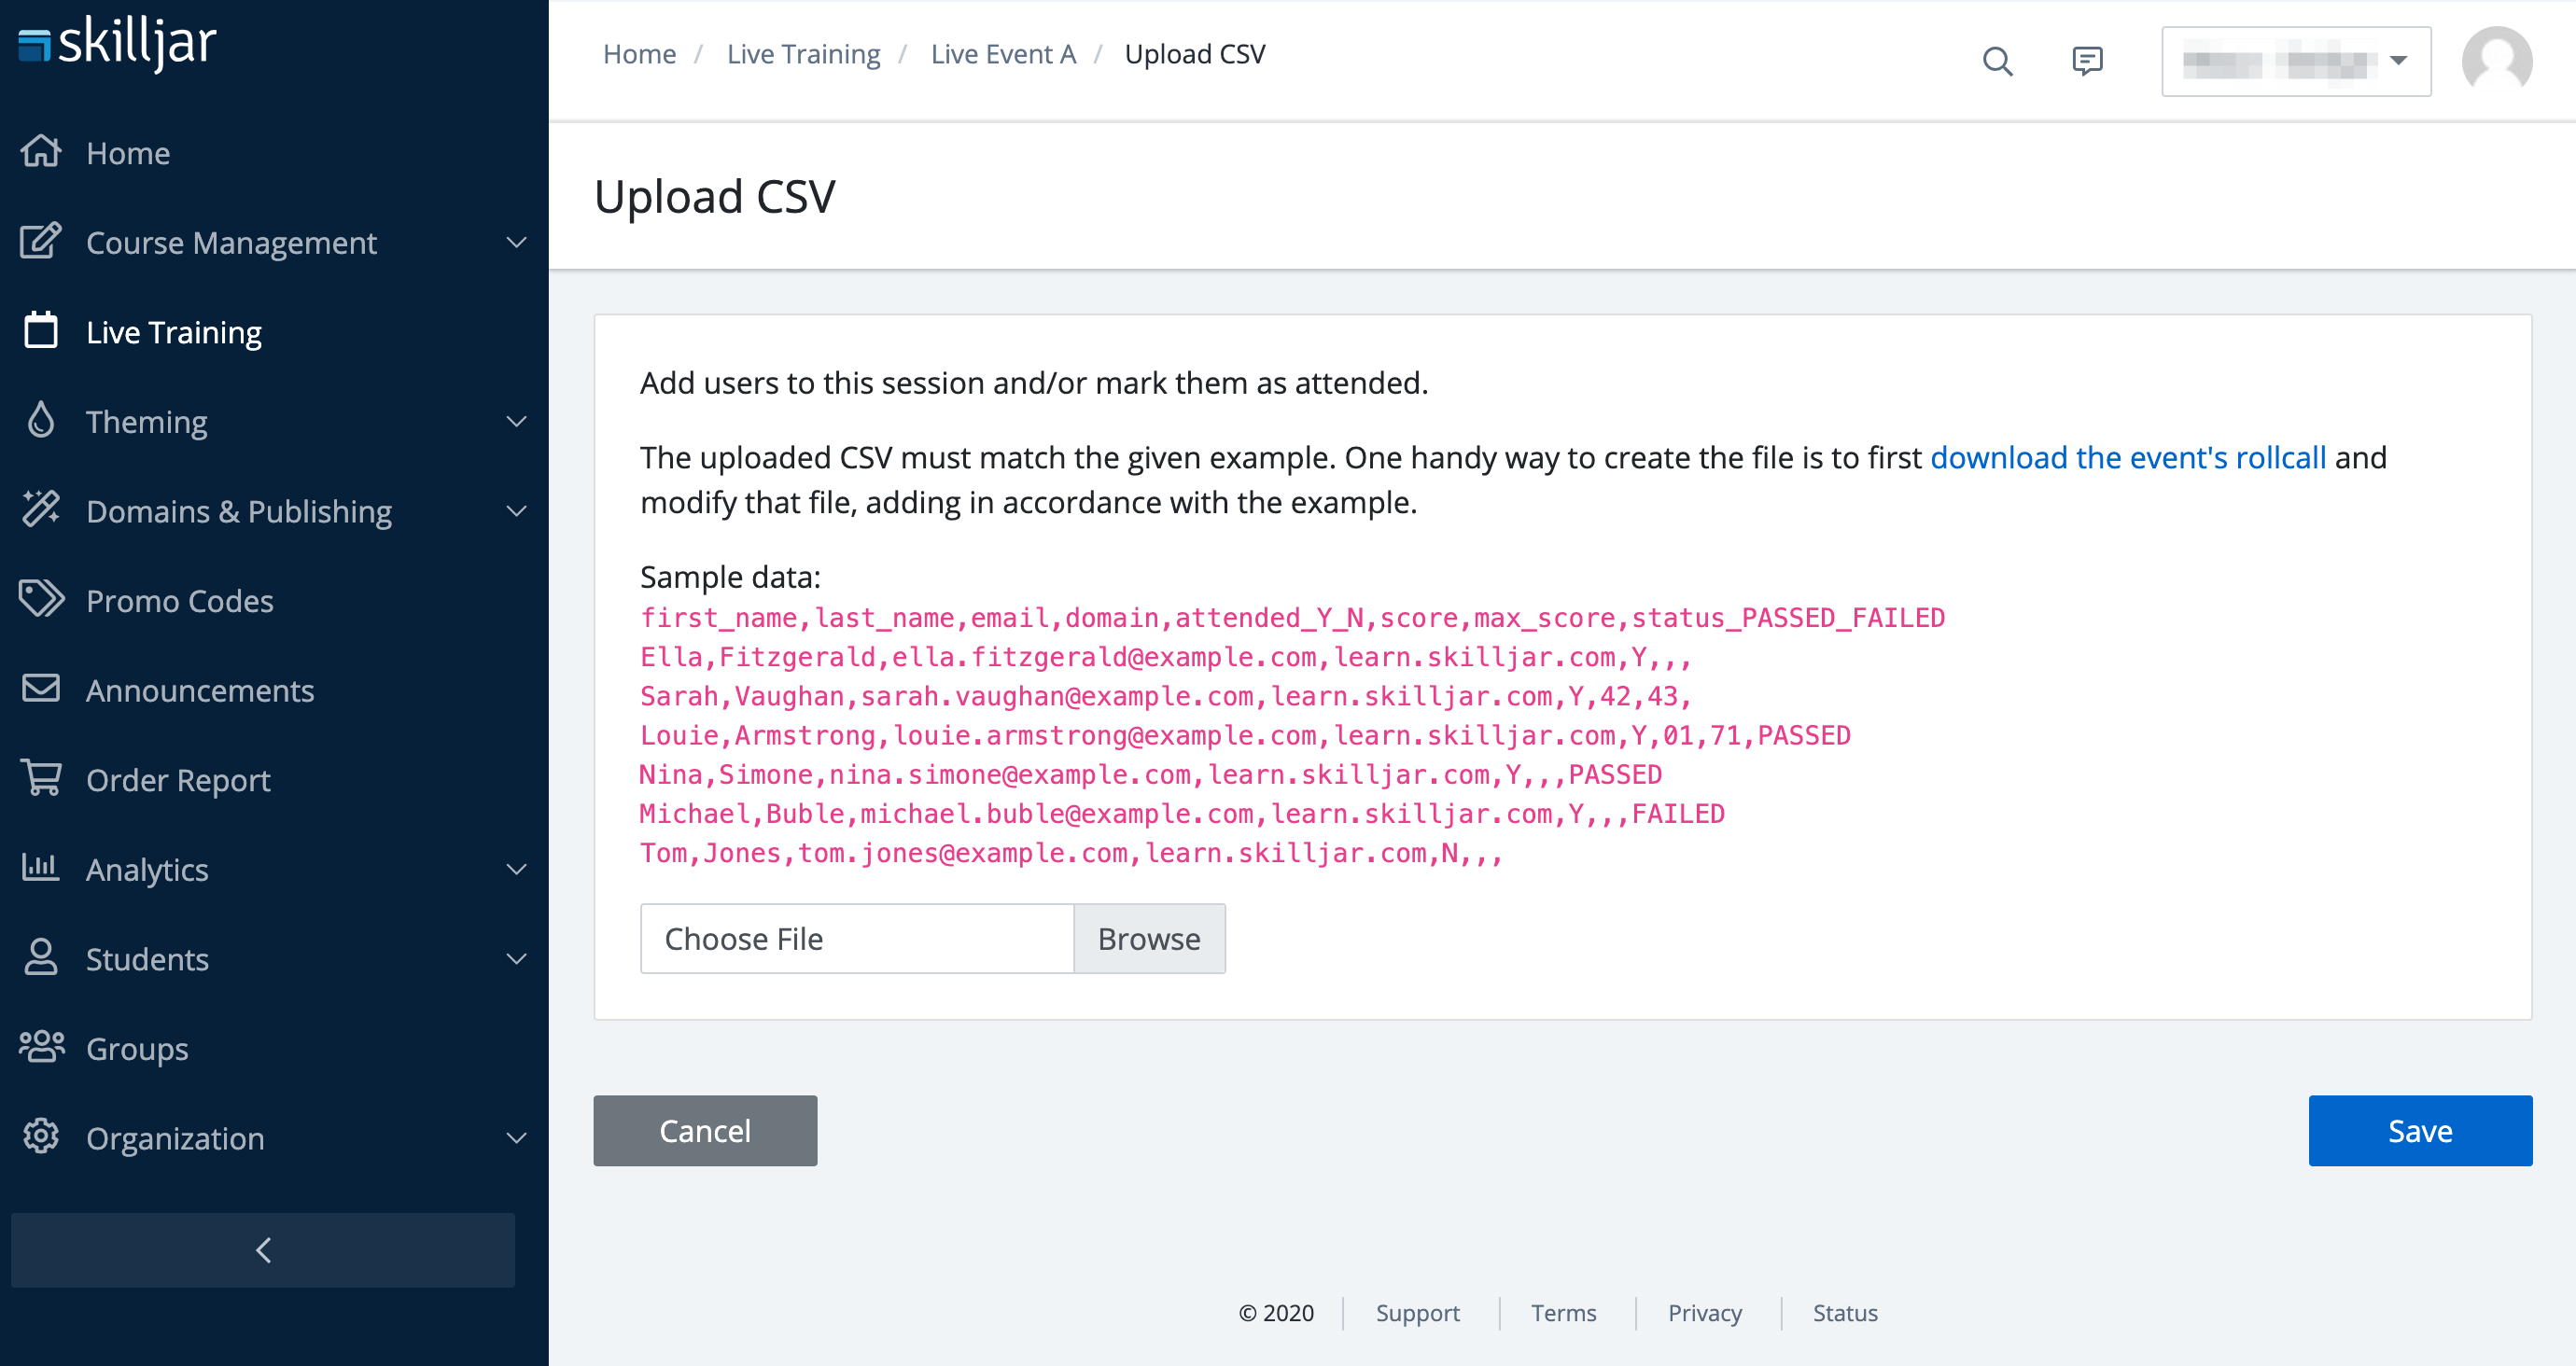Image resolution: width=2576 pixels, height=1366 pixels.
Task: Select the Home icon in the sidebar
Action: tap(40, 152)
